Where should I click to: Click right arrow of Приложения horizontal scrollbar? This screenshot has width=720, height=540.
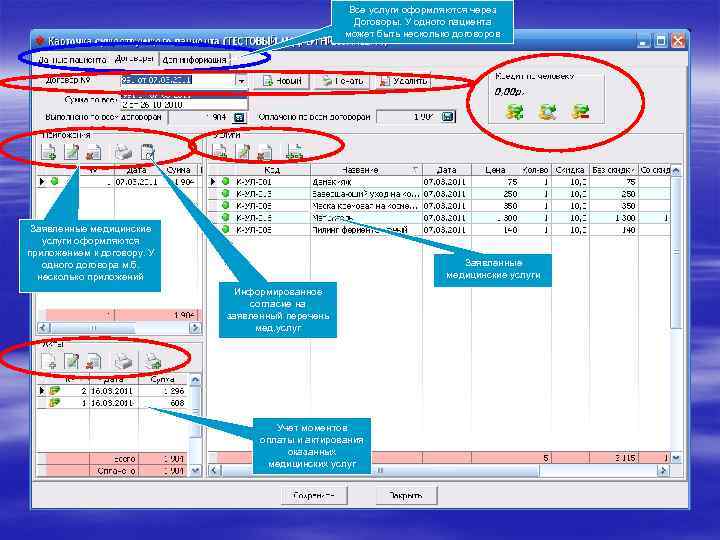(x=195, y=328)
